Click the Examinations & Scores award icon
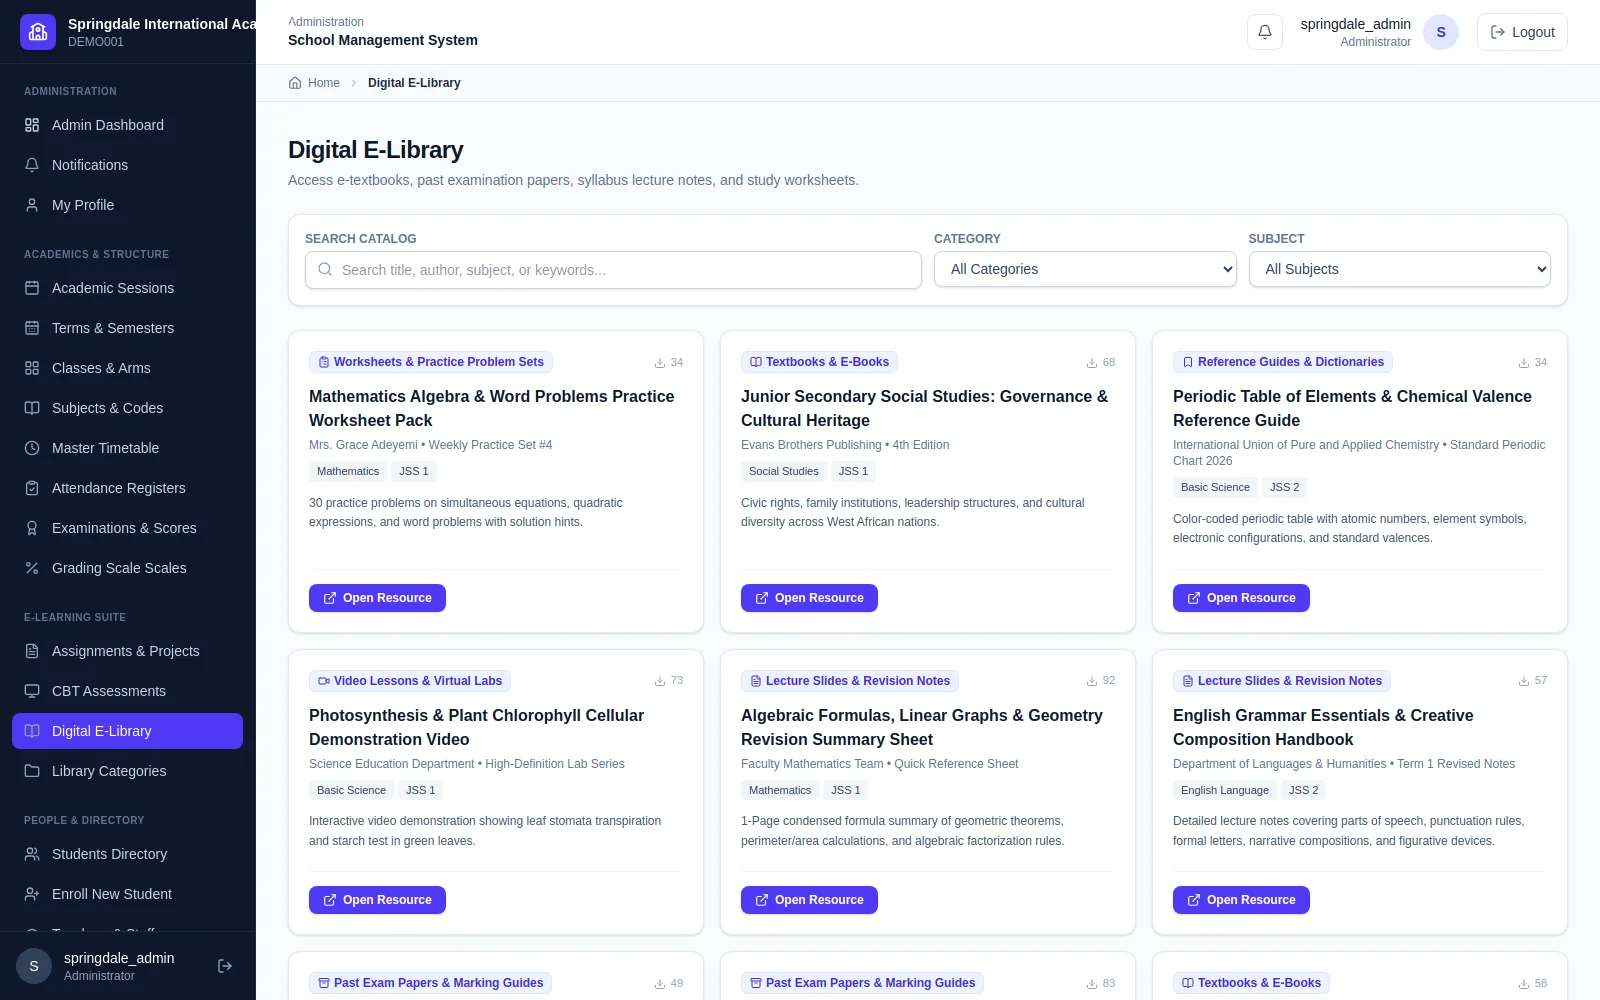The height and width of the screenshot is (1000, 1600). coord(32,528)
